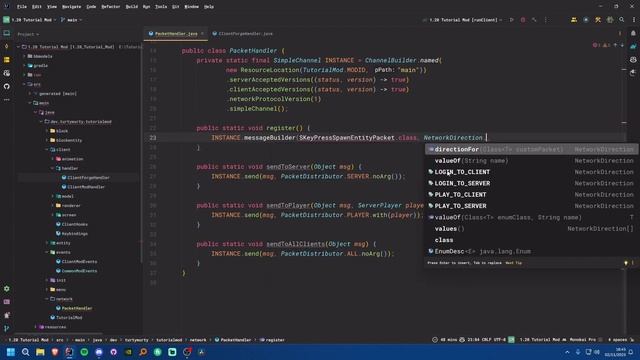This screenshot has width=640, height=360.
Task: Open File Explorer from taskbar
Action: (x=40, y=352)
